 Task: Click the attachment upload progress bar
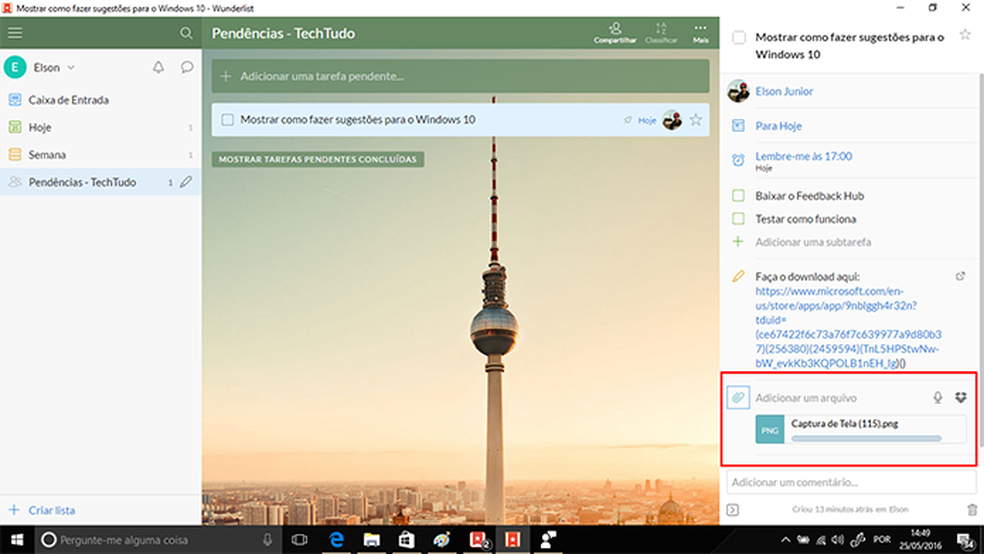[866, 439]
